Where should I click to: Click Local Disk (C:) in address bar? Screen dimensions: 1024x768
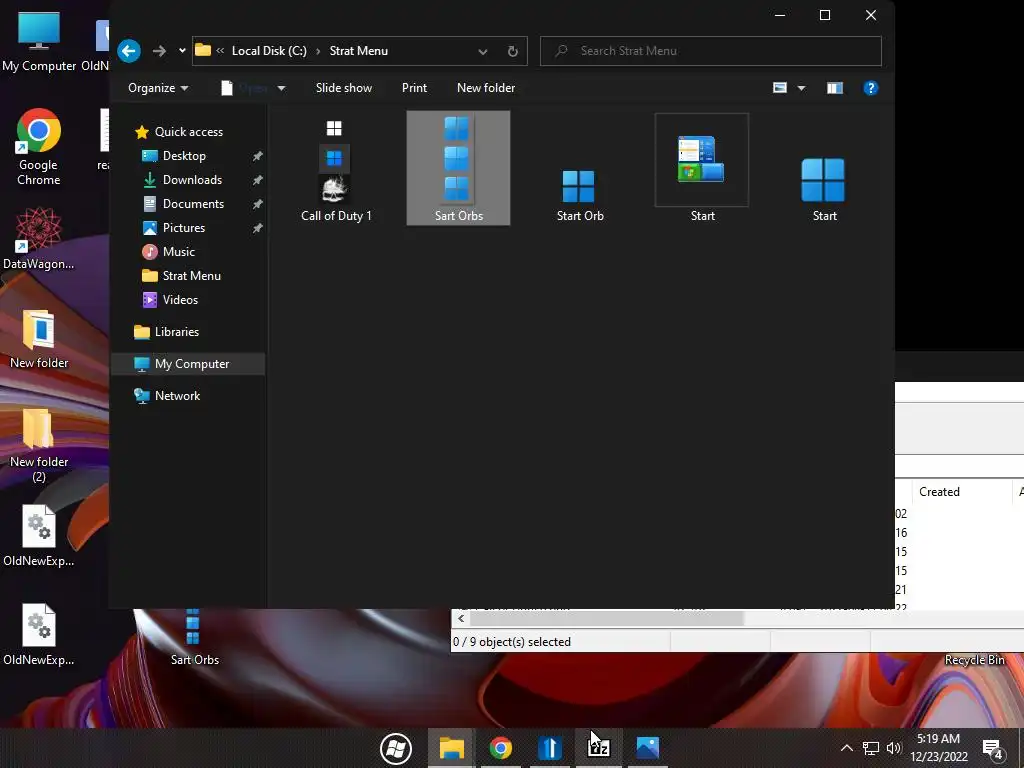(269, 51)
